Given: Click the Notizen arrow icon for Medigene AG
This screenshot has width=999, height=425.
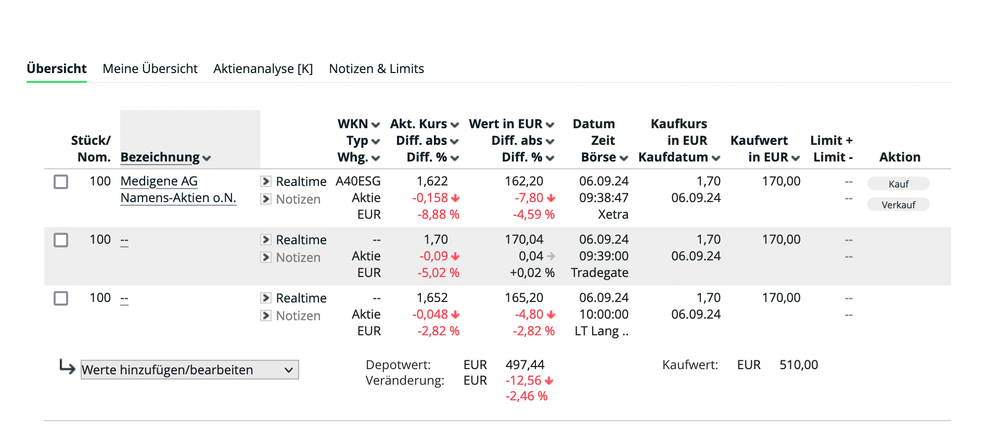Looking at the screenshot, I should click(x=266, y=199).
